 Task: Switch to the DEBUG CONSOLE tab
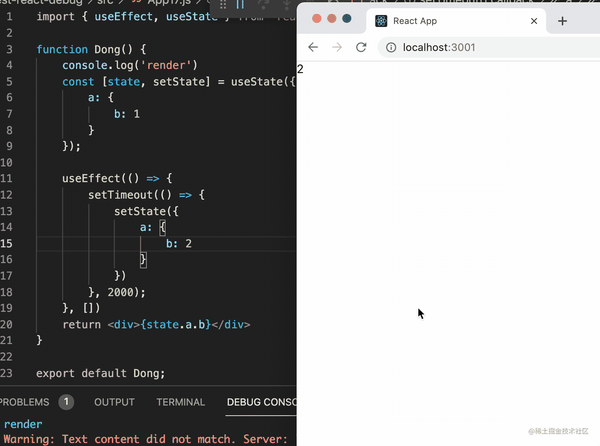click(x=261, y=402)
